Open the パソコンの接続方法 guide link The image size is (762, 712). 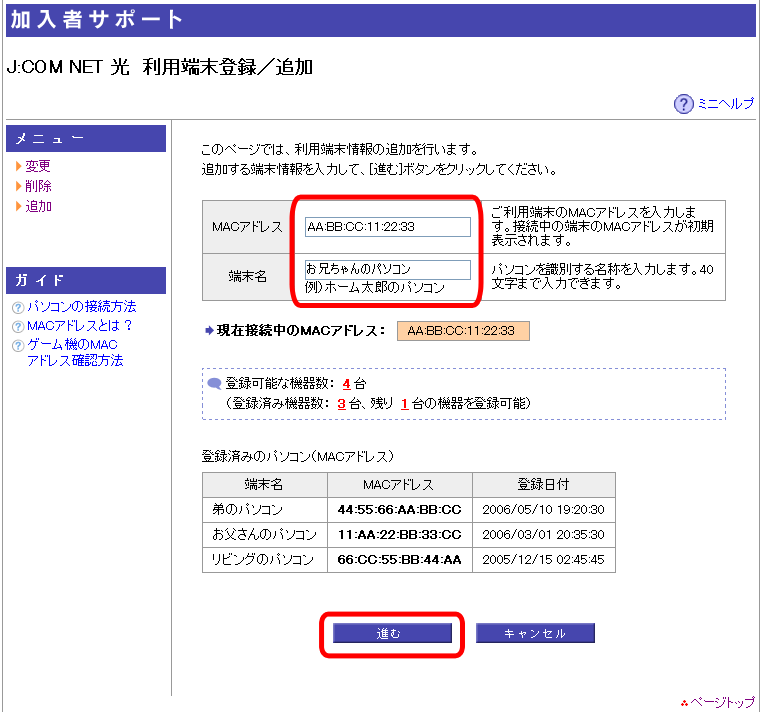tap(82, 306)
